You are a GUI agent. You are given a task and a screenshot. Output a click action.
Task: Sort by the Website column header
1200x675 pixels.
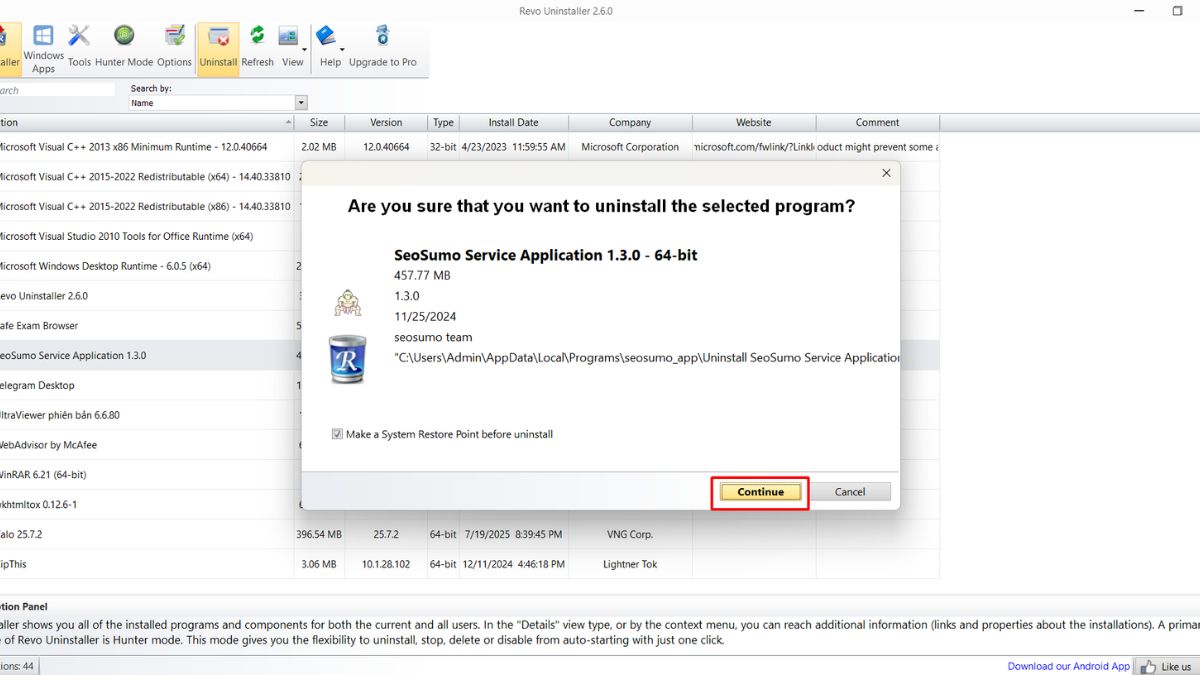(x=754, y=122)
